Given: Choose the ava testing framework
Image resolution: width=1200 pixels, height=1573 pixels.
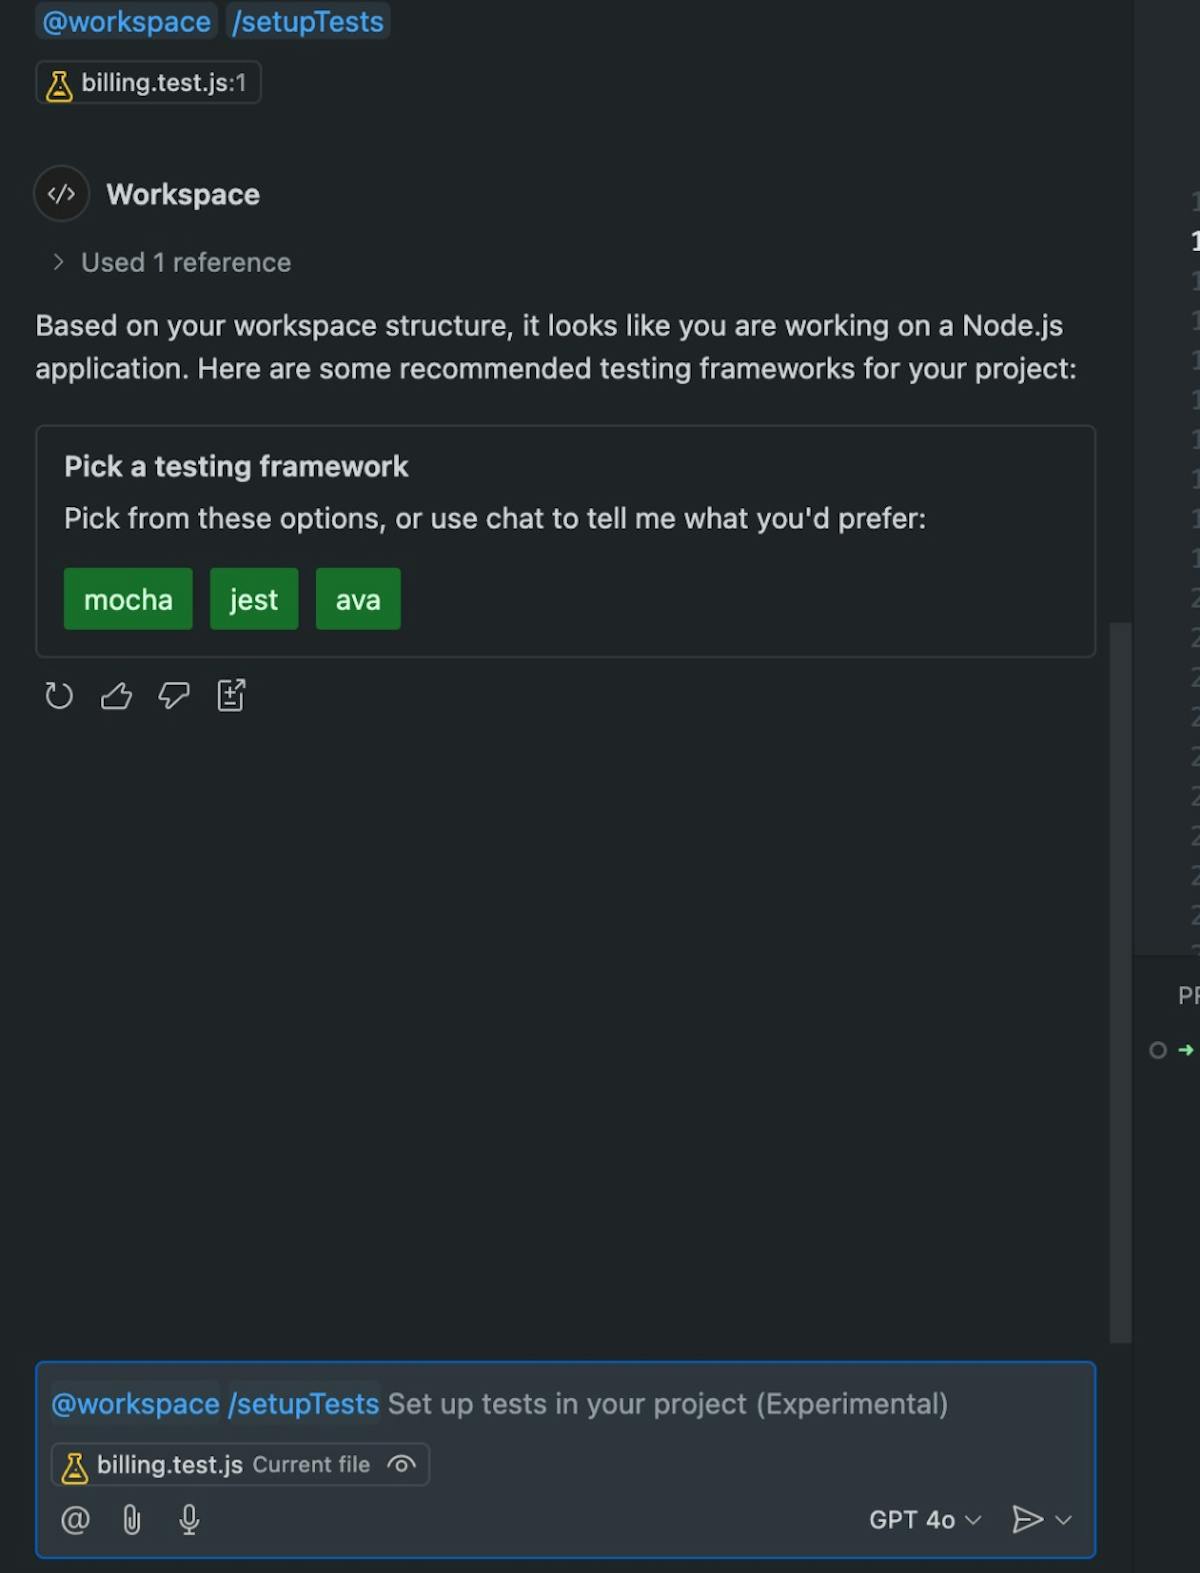Looking at the screenshot, I should [358, 599].
